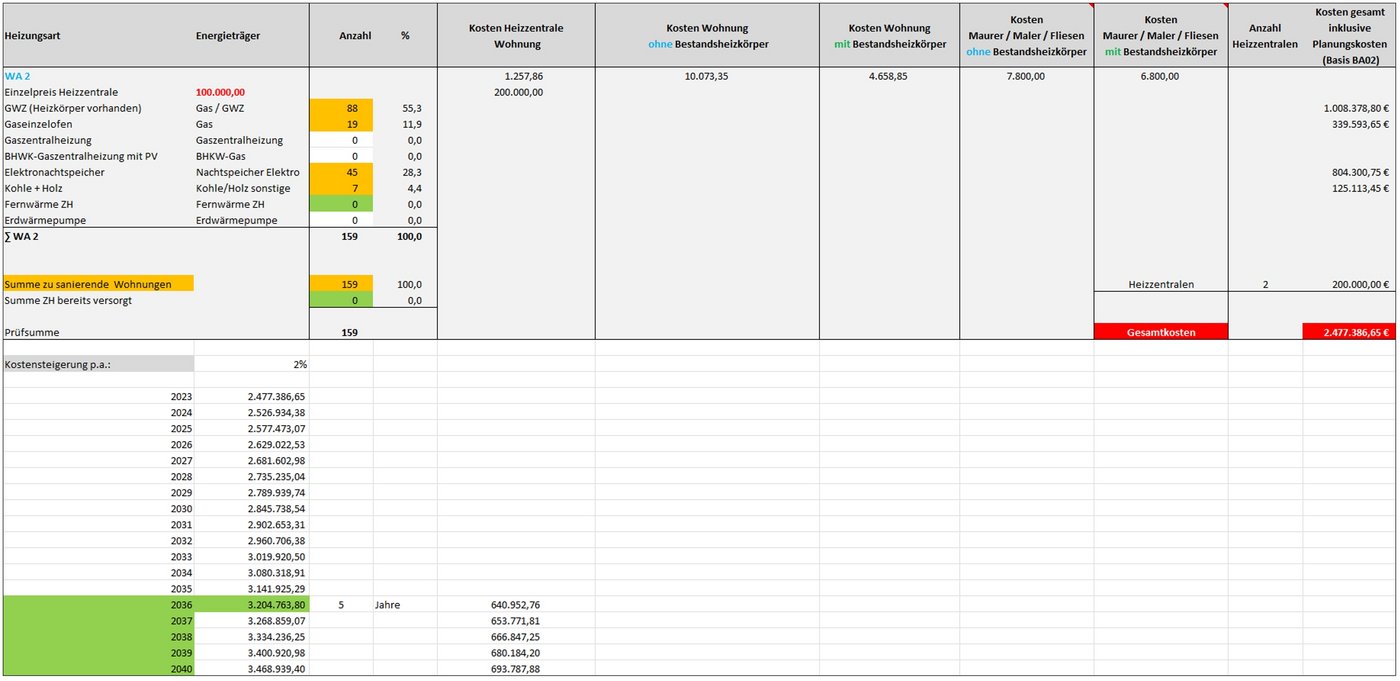Click the orange Elektronachtspeicher count cell with 45
The image size is (1400, 681).
tap(341, 172)
